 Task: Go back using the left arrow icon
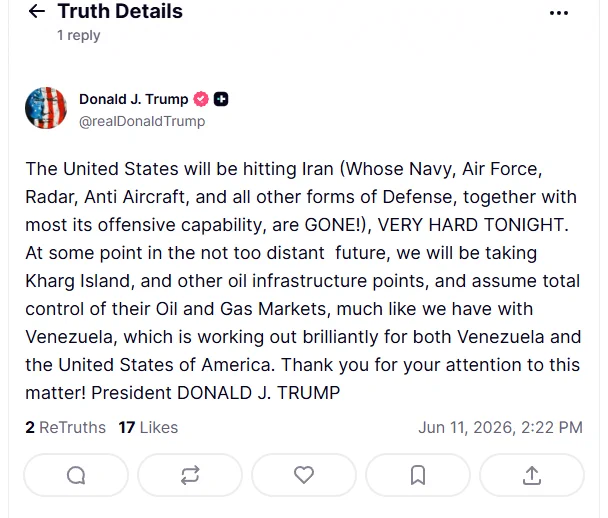37,11
